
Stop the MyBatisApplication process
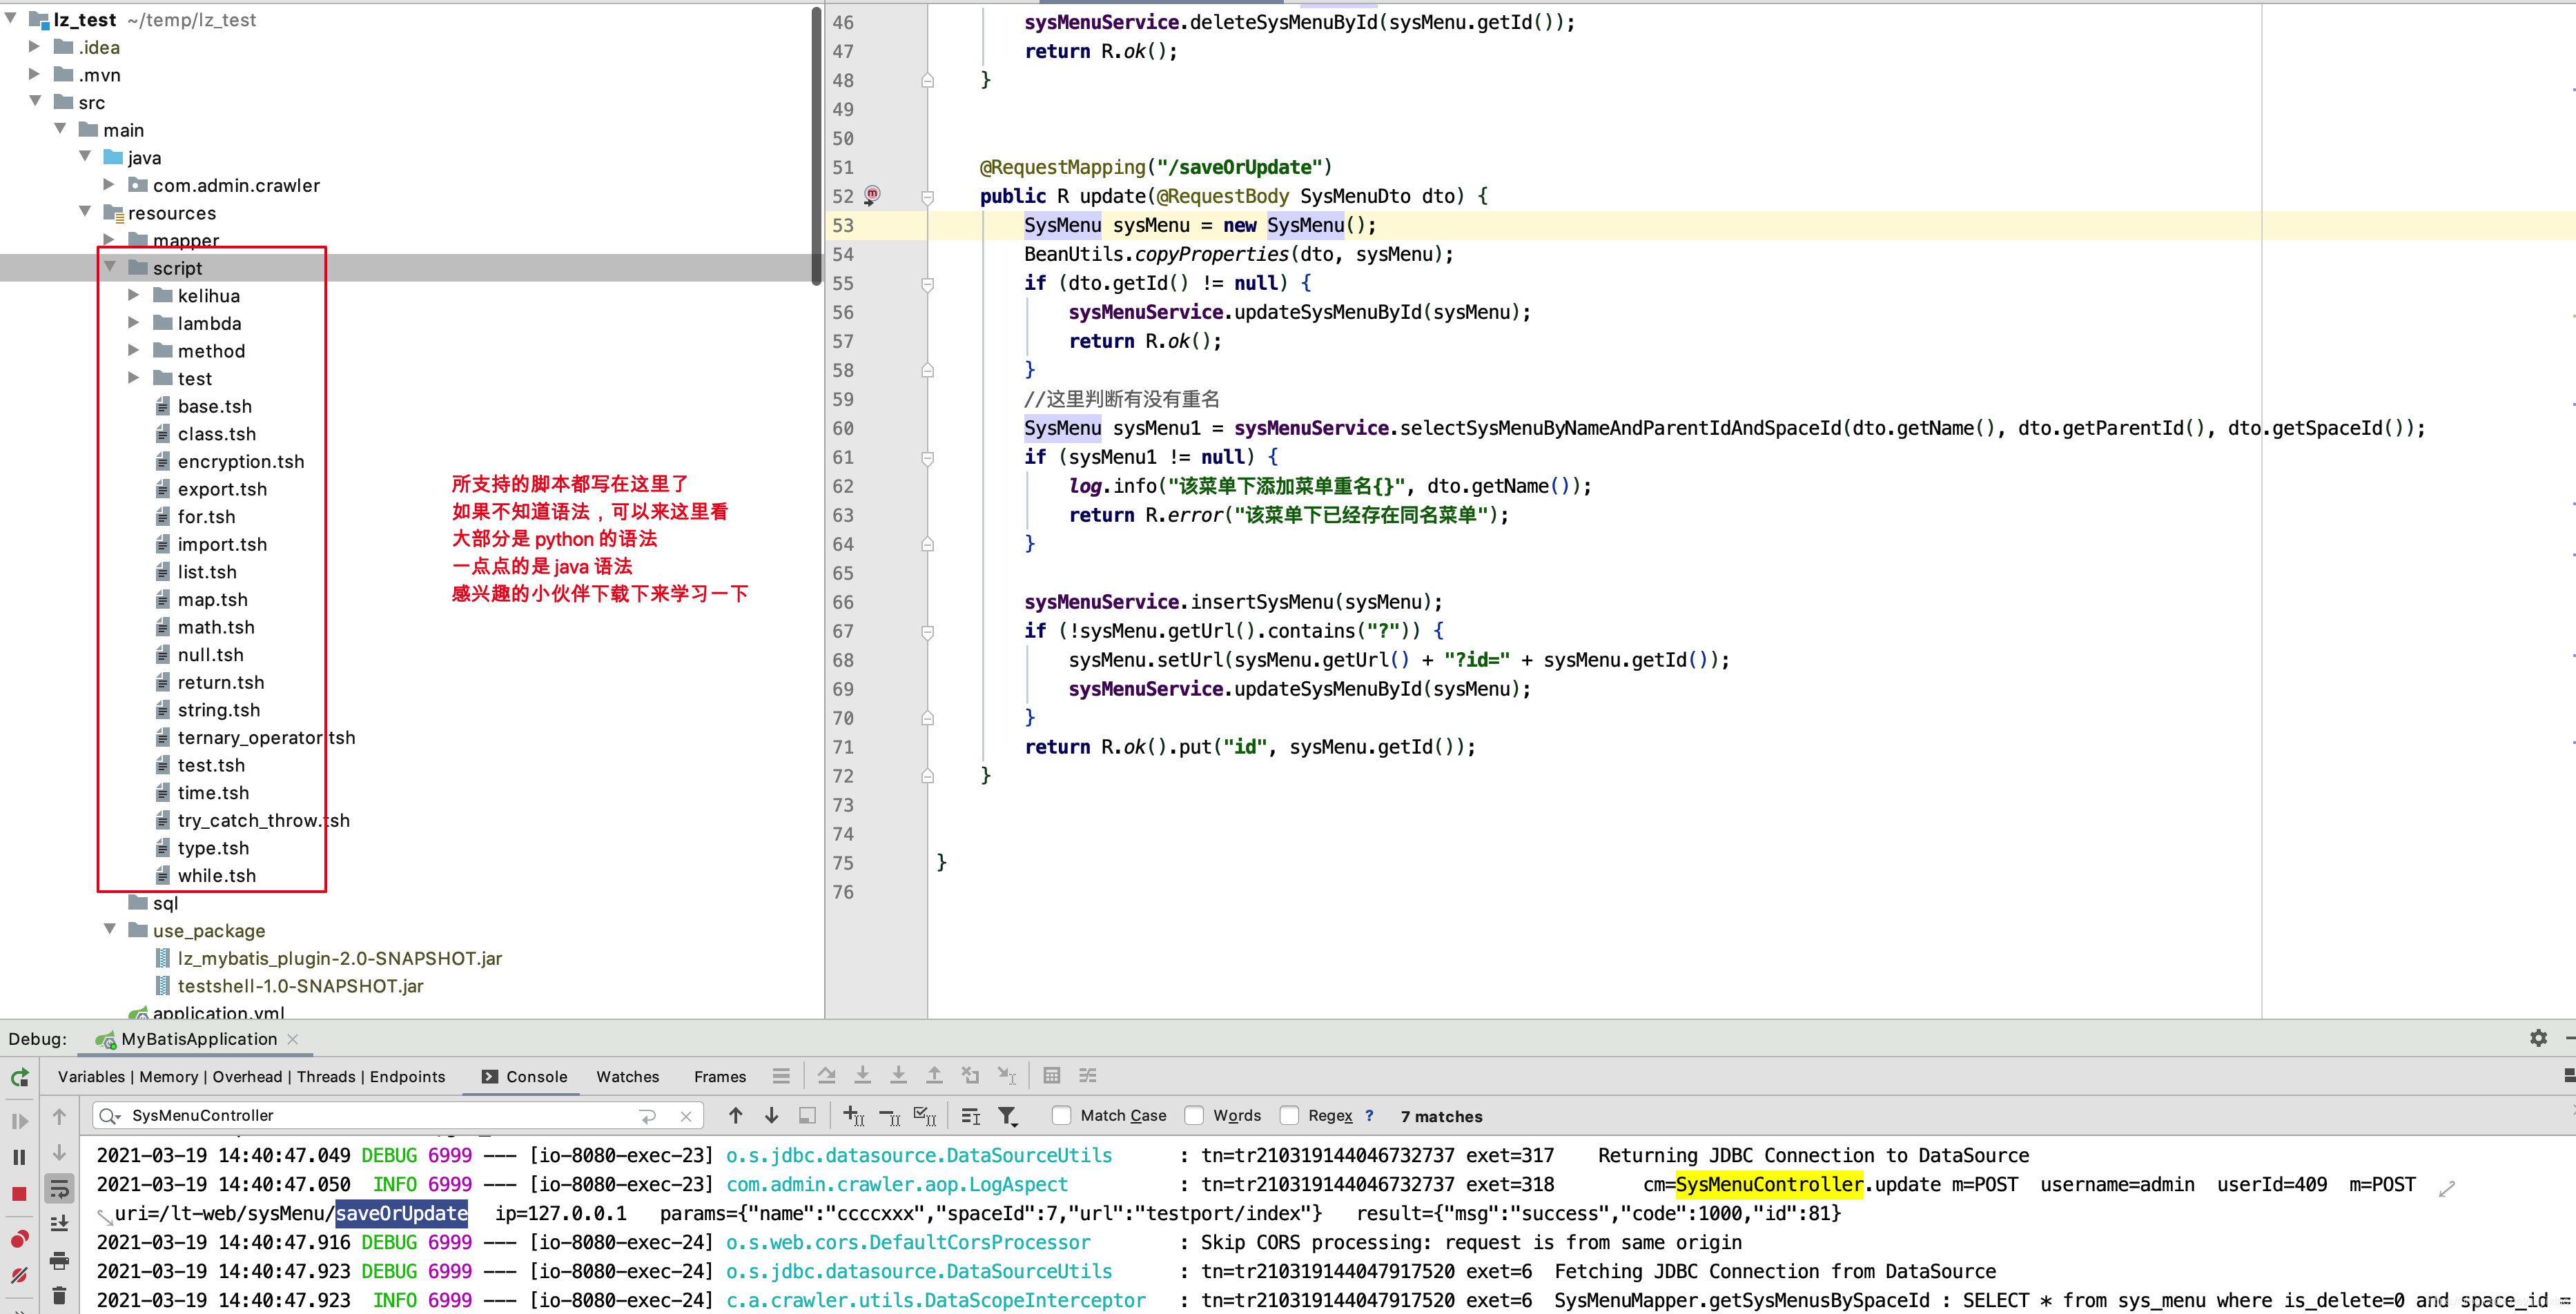tap(19, 1194)
